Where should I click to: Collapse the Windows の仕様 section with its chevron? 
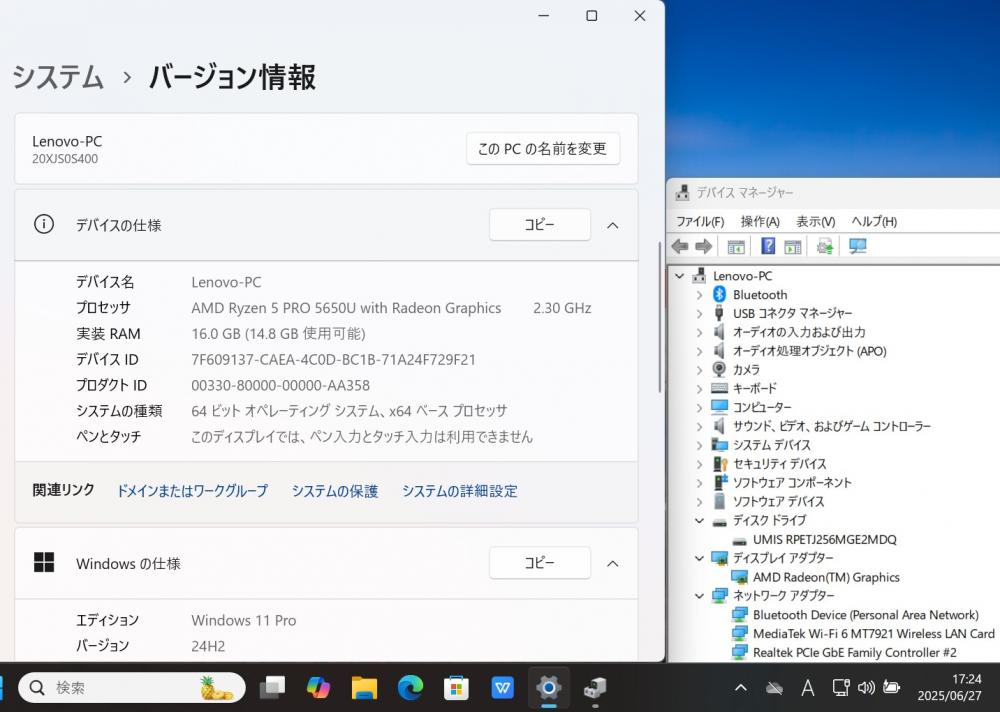pos(613,563)
